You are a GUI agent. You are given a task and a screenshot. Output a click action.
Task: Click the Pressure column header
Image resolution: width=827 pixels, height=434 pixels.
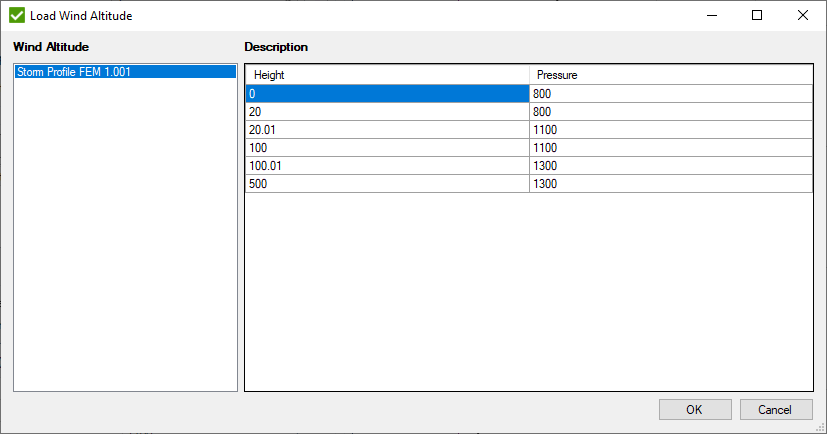(x=670, y=75)
